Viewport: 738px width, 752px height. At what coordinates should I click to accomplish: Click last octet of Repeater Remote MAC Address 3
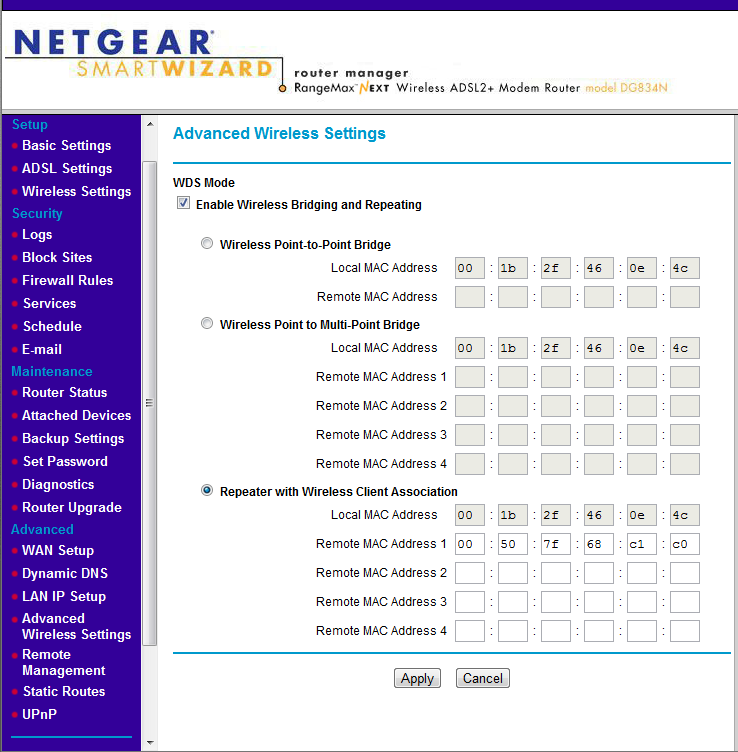(685, 602)
